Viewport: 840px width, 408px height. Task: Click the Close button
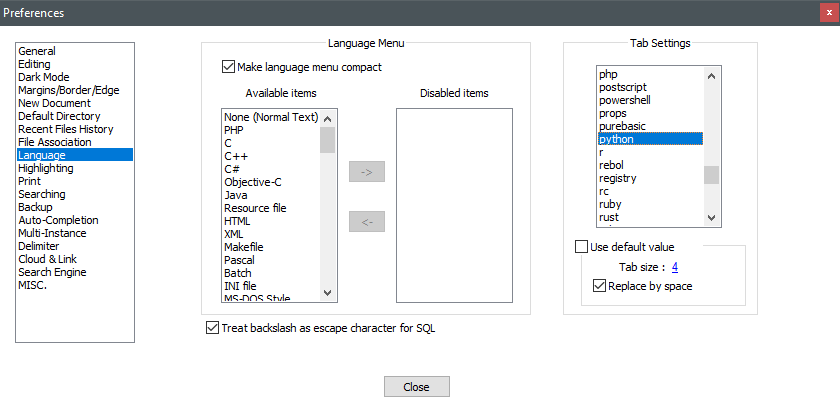pyautogui.click(x=417, y=387)
